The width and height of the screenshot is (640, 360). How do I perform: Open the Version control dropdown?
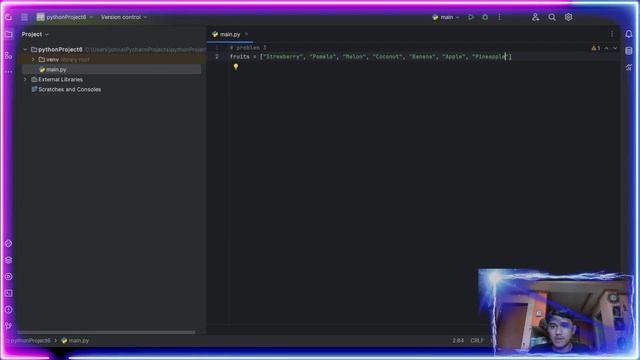pyautogui.click(x=124, y=17)
